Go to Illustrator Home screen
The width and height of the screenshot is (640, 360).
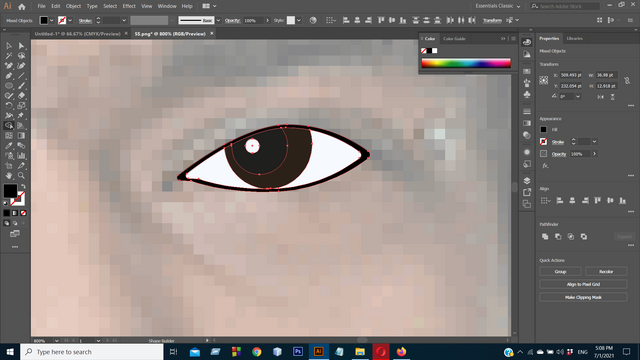click(x=22, y=7)
